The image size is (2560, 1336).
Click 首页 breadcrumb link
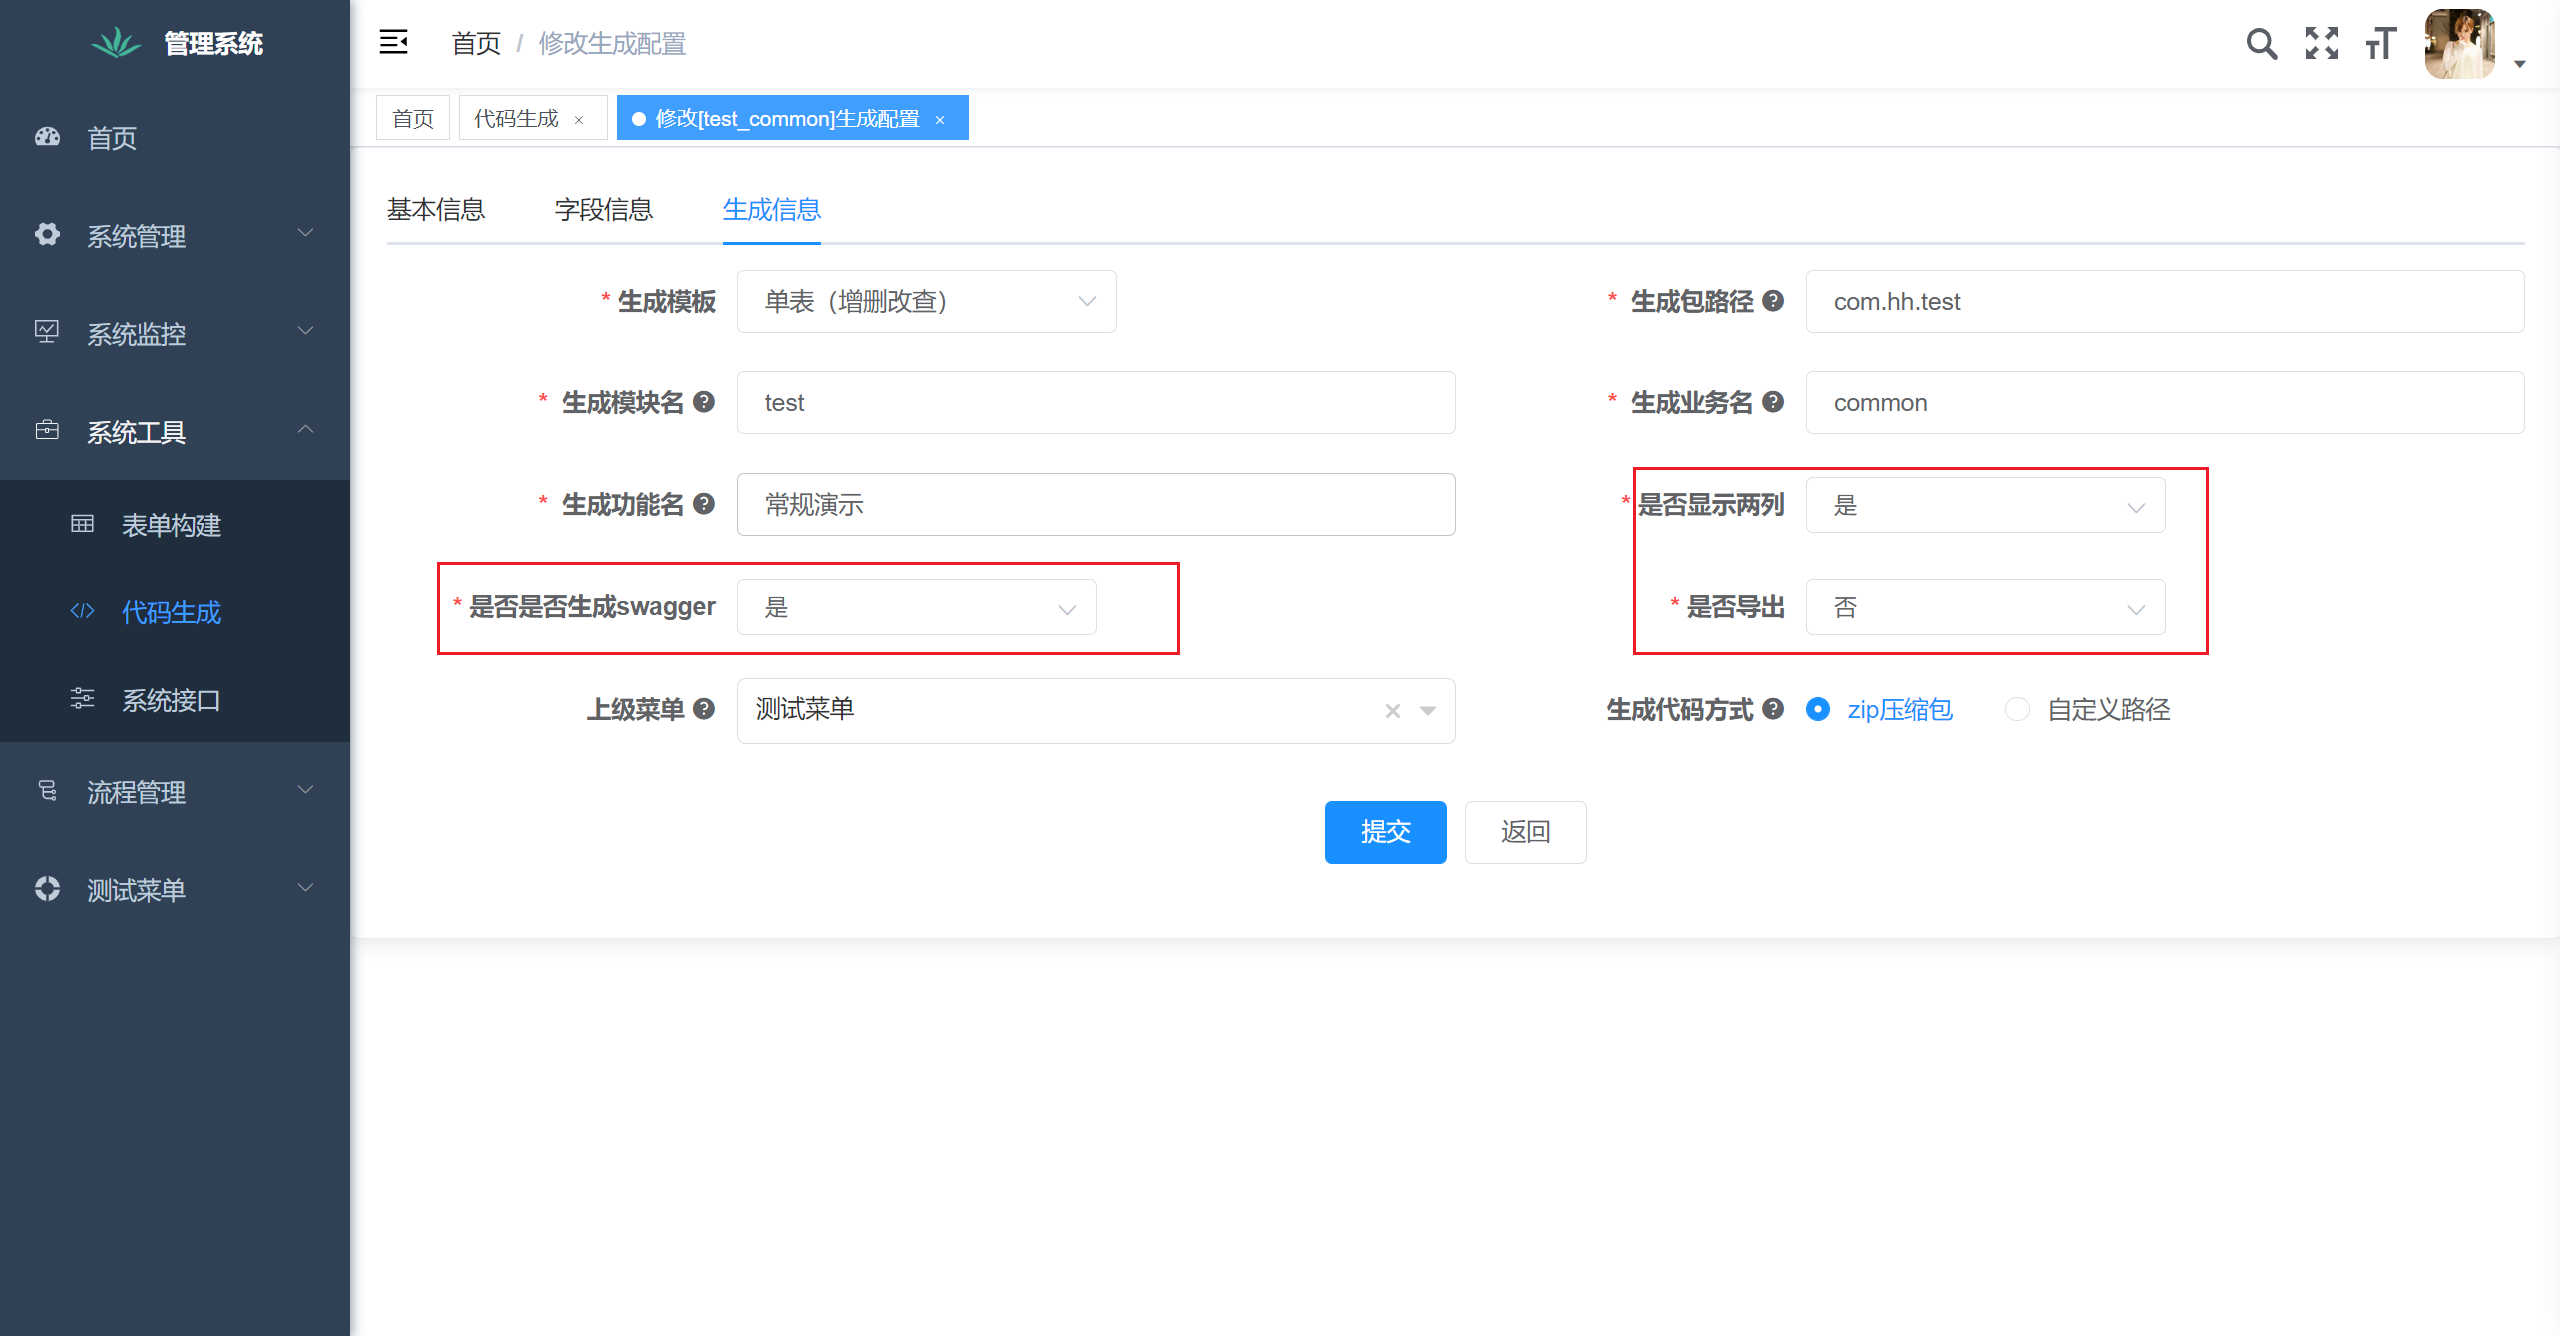(476, 43)
